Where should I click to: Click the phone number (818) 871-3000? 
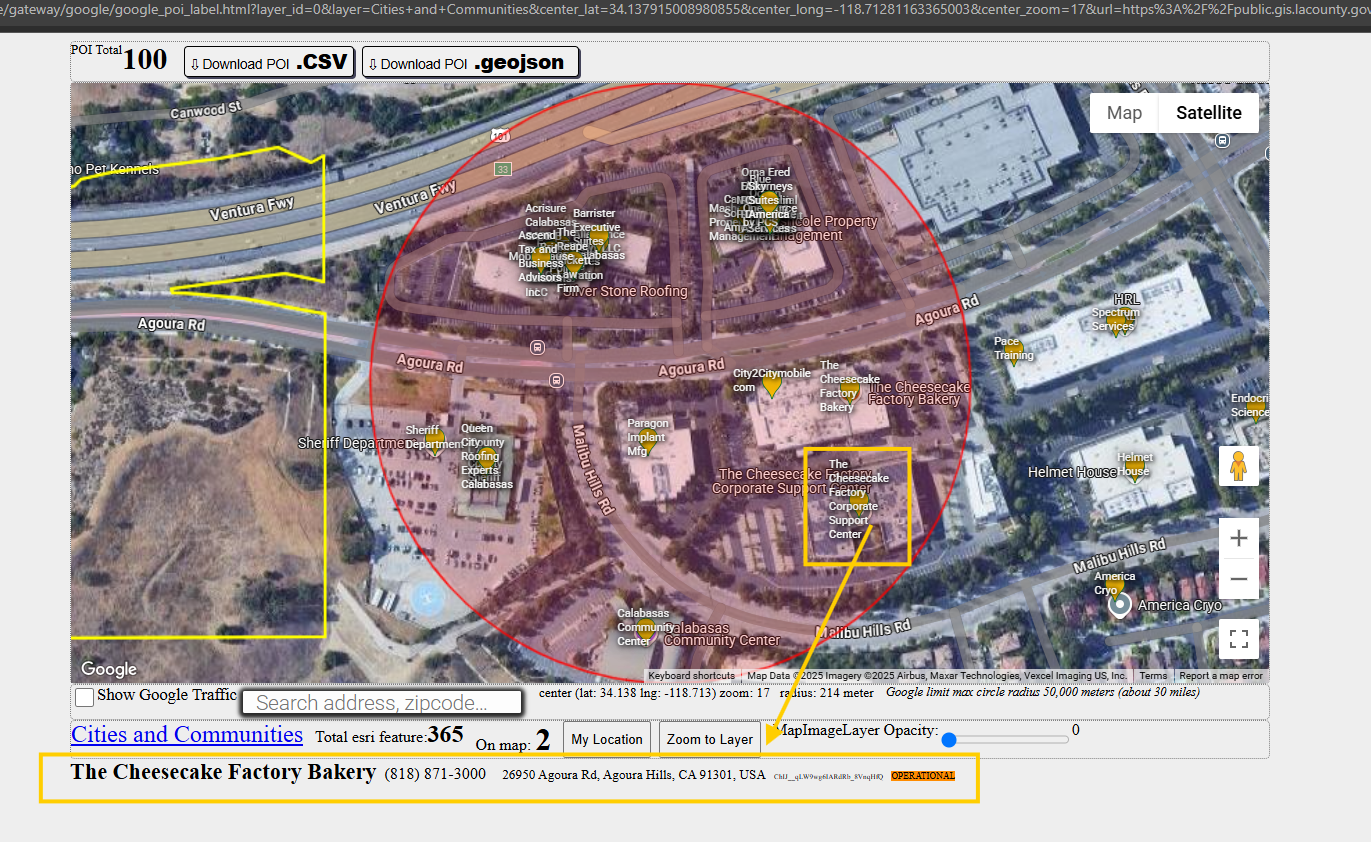click(436, 774)
